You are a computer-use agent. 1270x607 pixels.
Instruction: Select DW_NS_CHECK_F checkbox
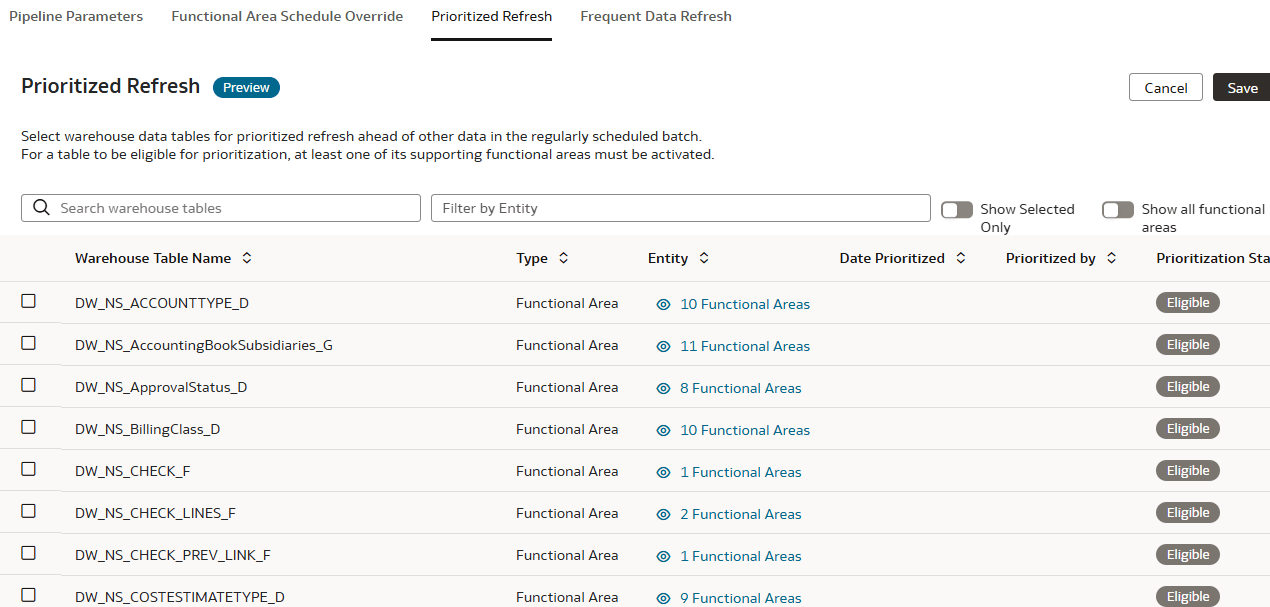pos(29,469)
